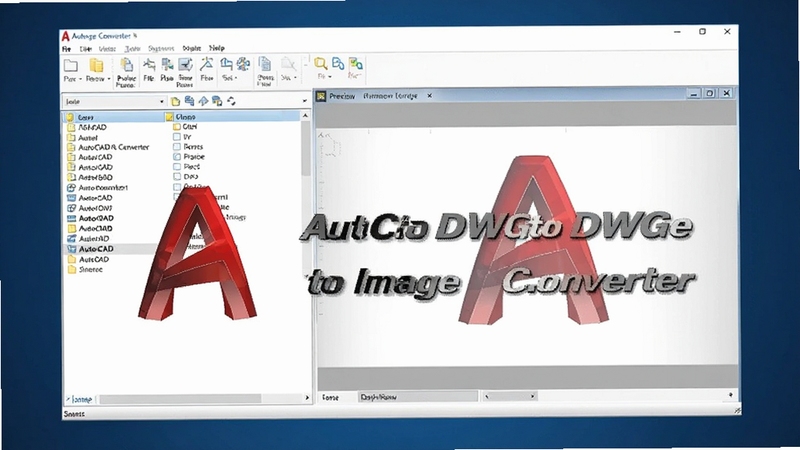Click the toolbar icon labeled File
800x450 pixels.
[149, 64]
